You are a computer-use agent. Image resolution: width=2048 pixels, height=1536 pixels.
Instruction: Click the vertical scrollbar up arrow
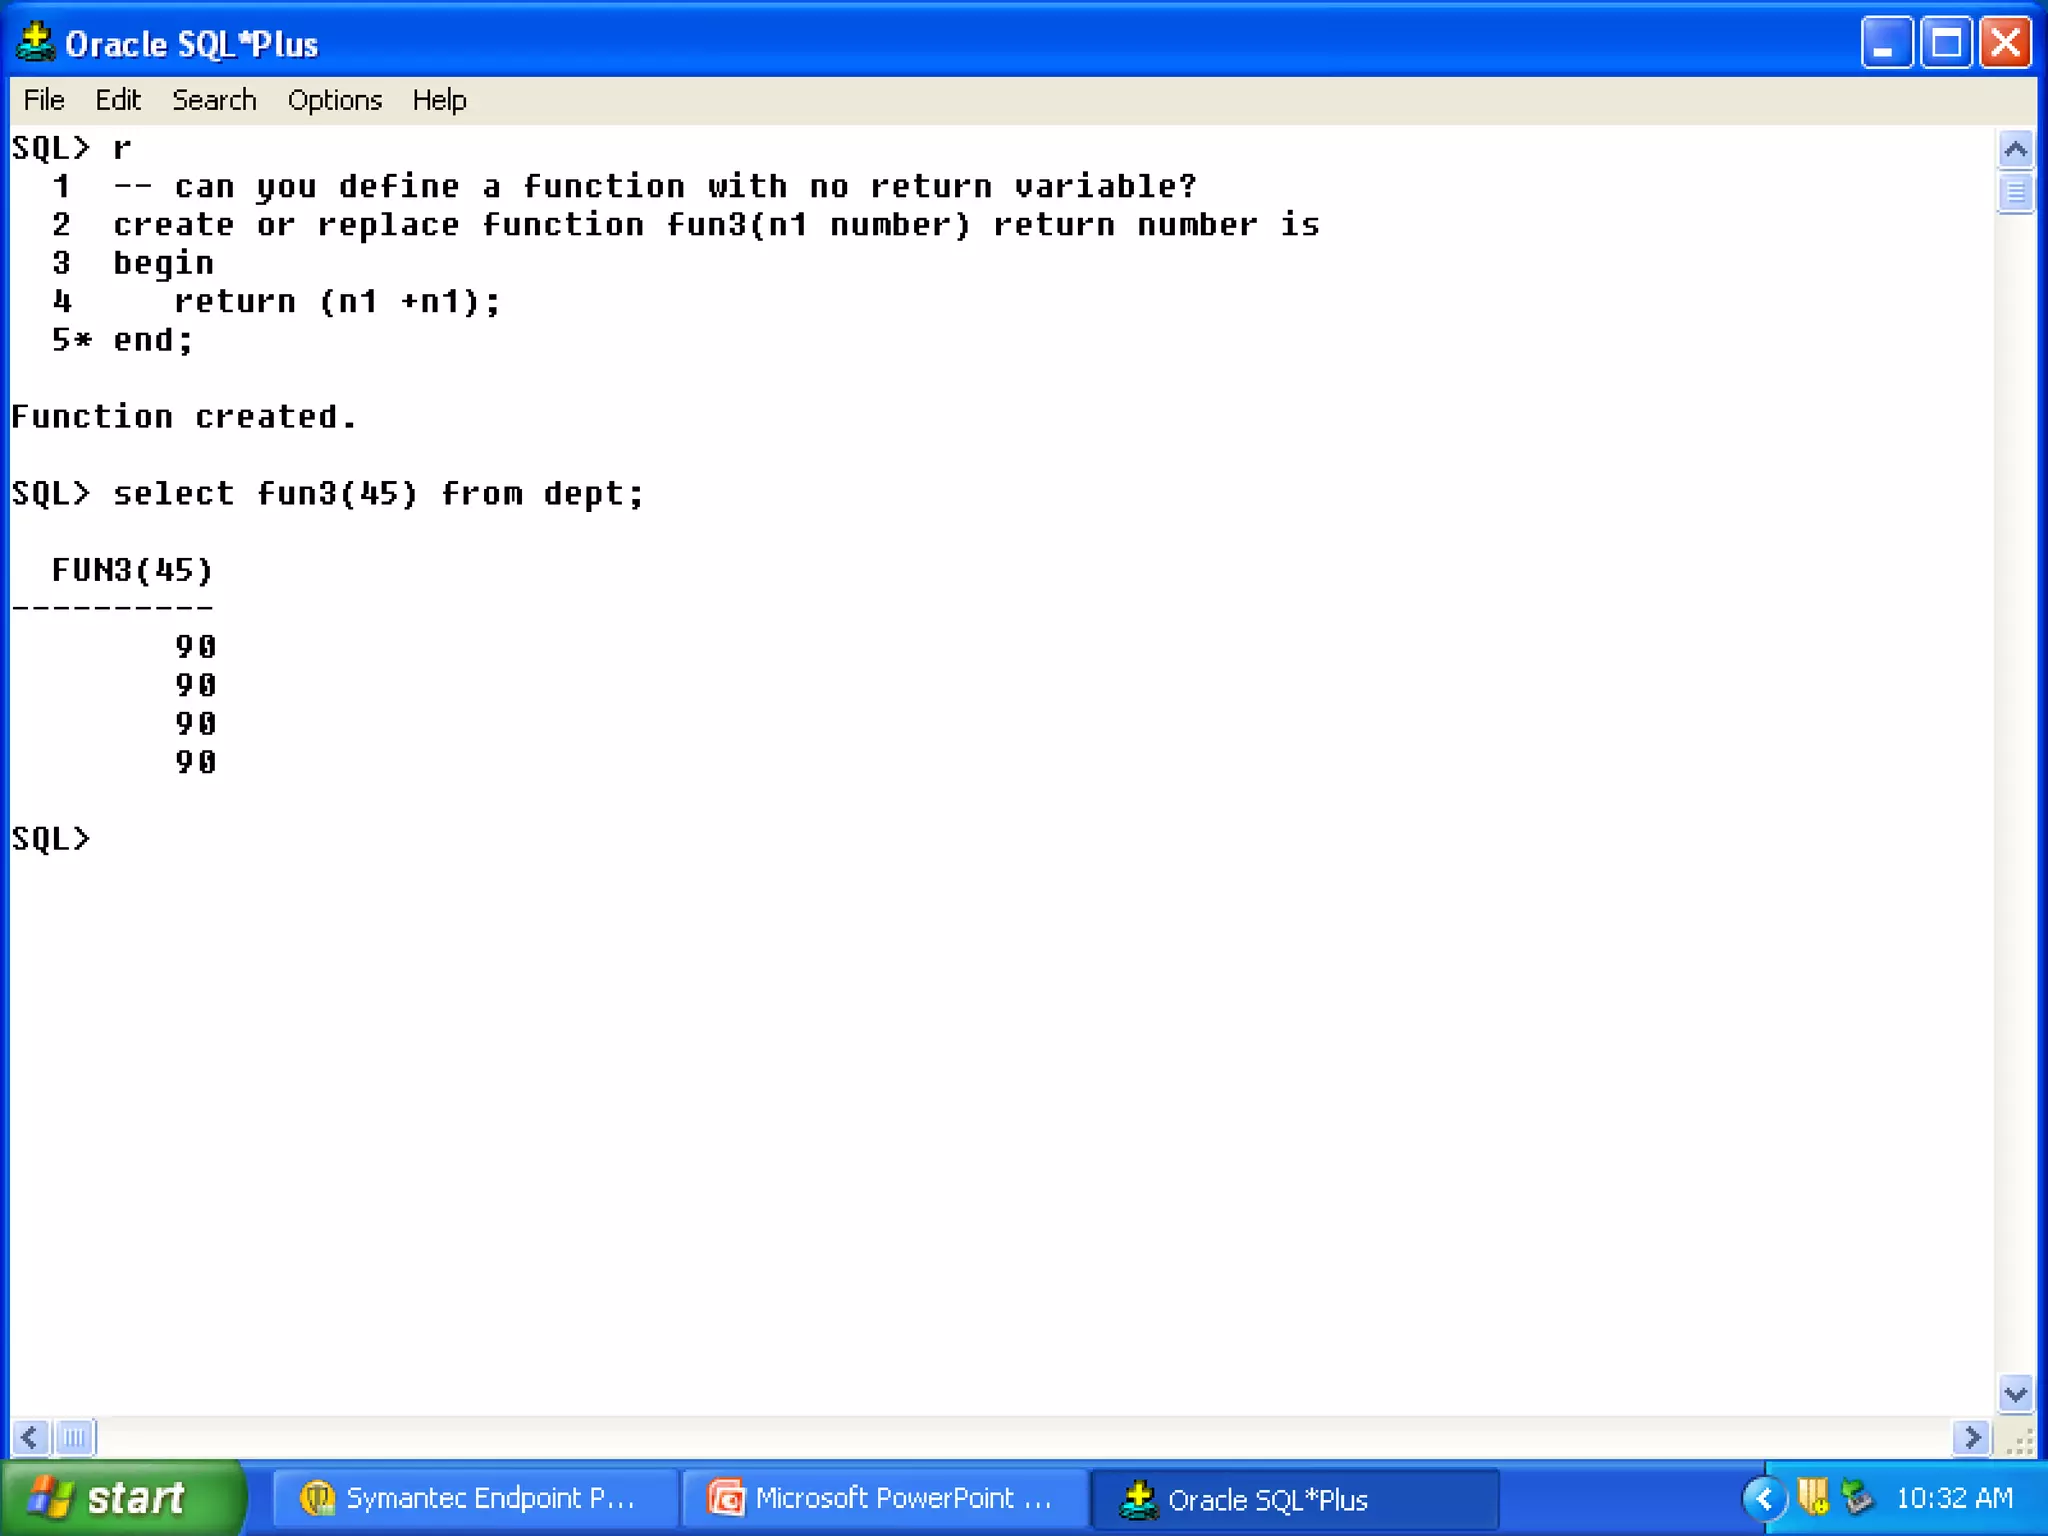point(2015,150)
